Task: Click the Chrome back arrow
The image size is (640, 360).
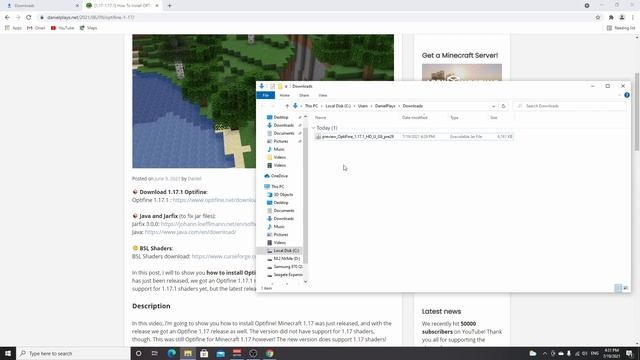Action: pyautogui.click(x=7, y=18)
